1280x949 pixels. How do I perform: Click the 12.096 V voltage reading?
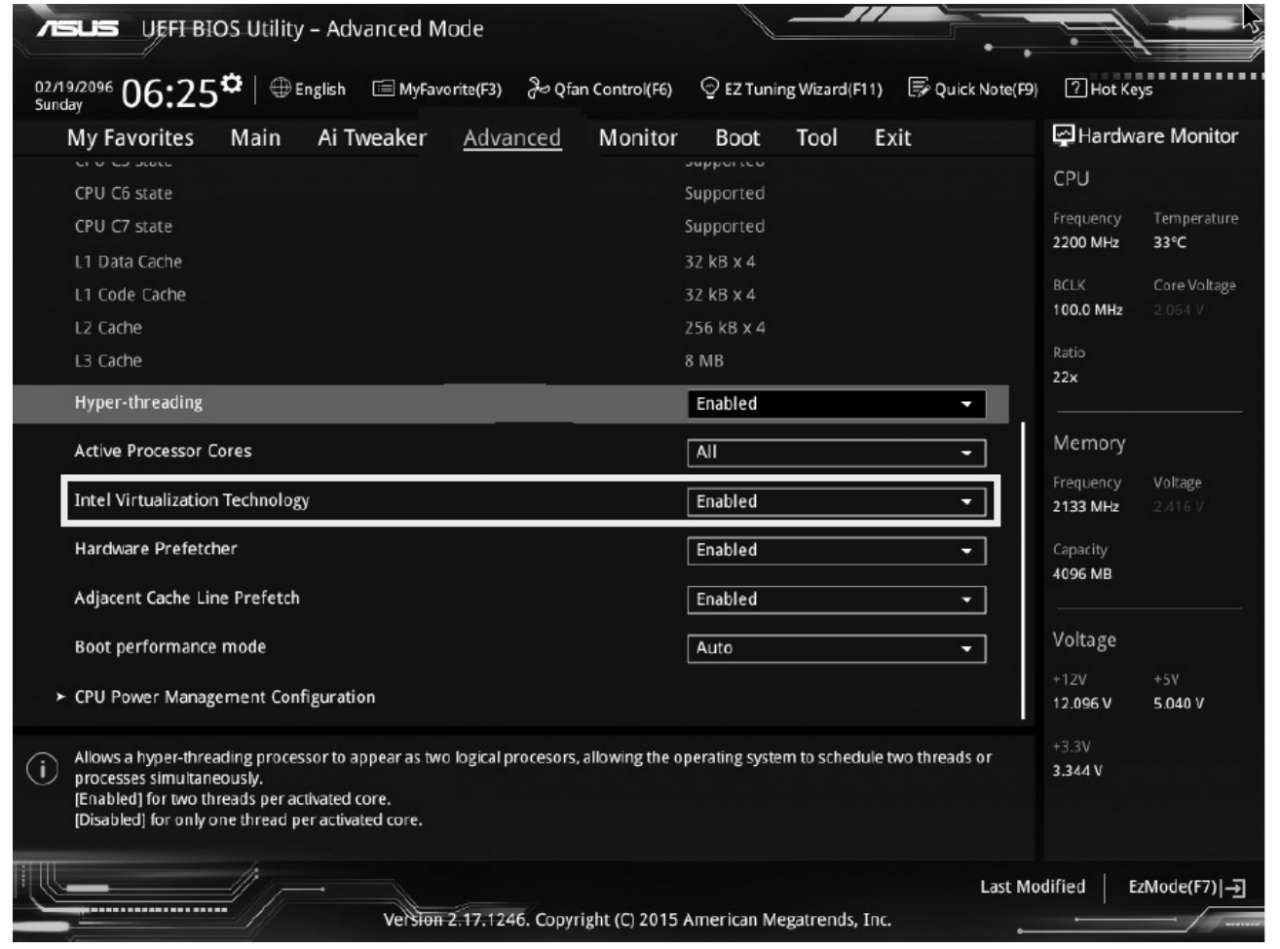(x=1082, y=704)
